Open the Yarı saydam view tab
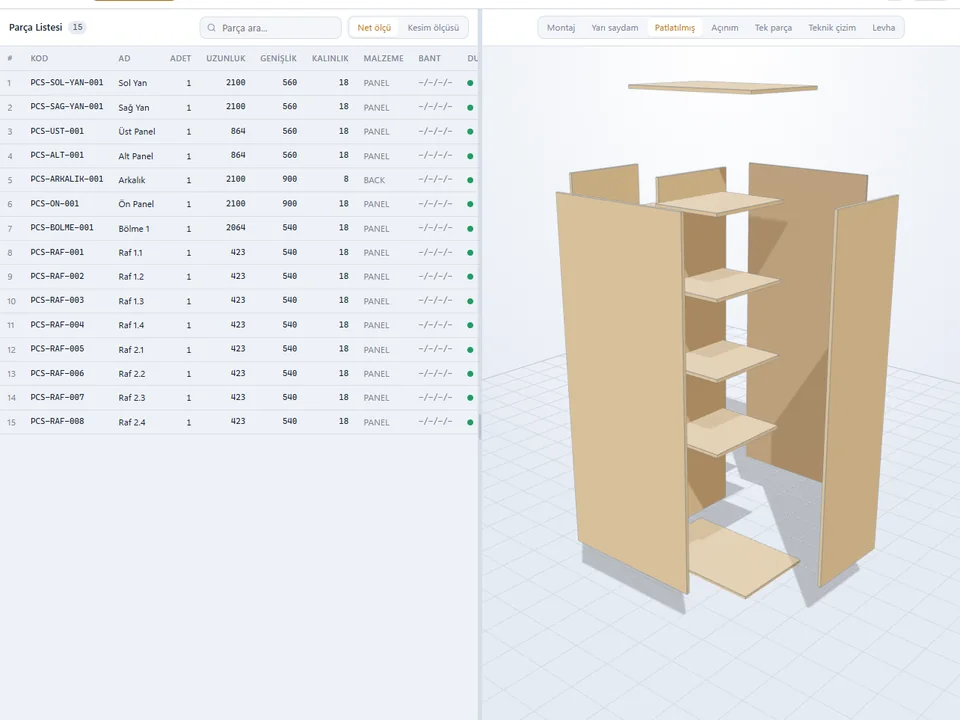This screenshot has height=720, width=960. pos(615,28)
